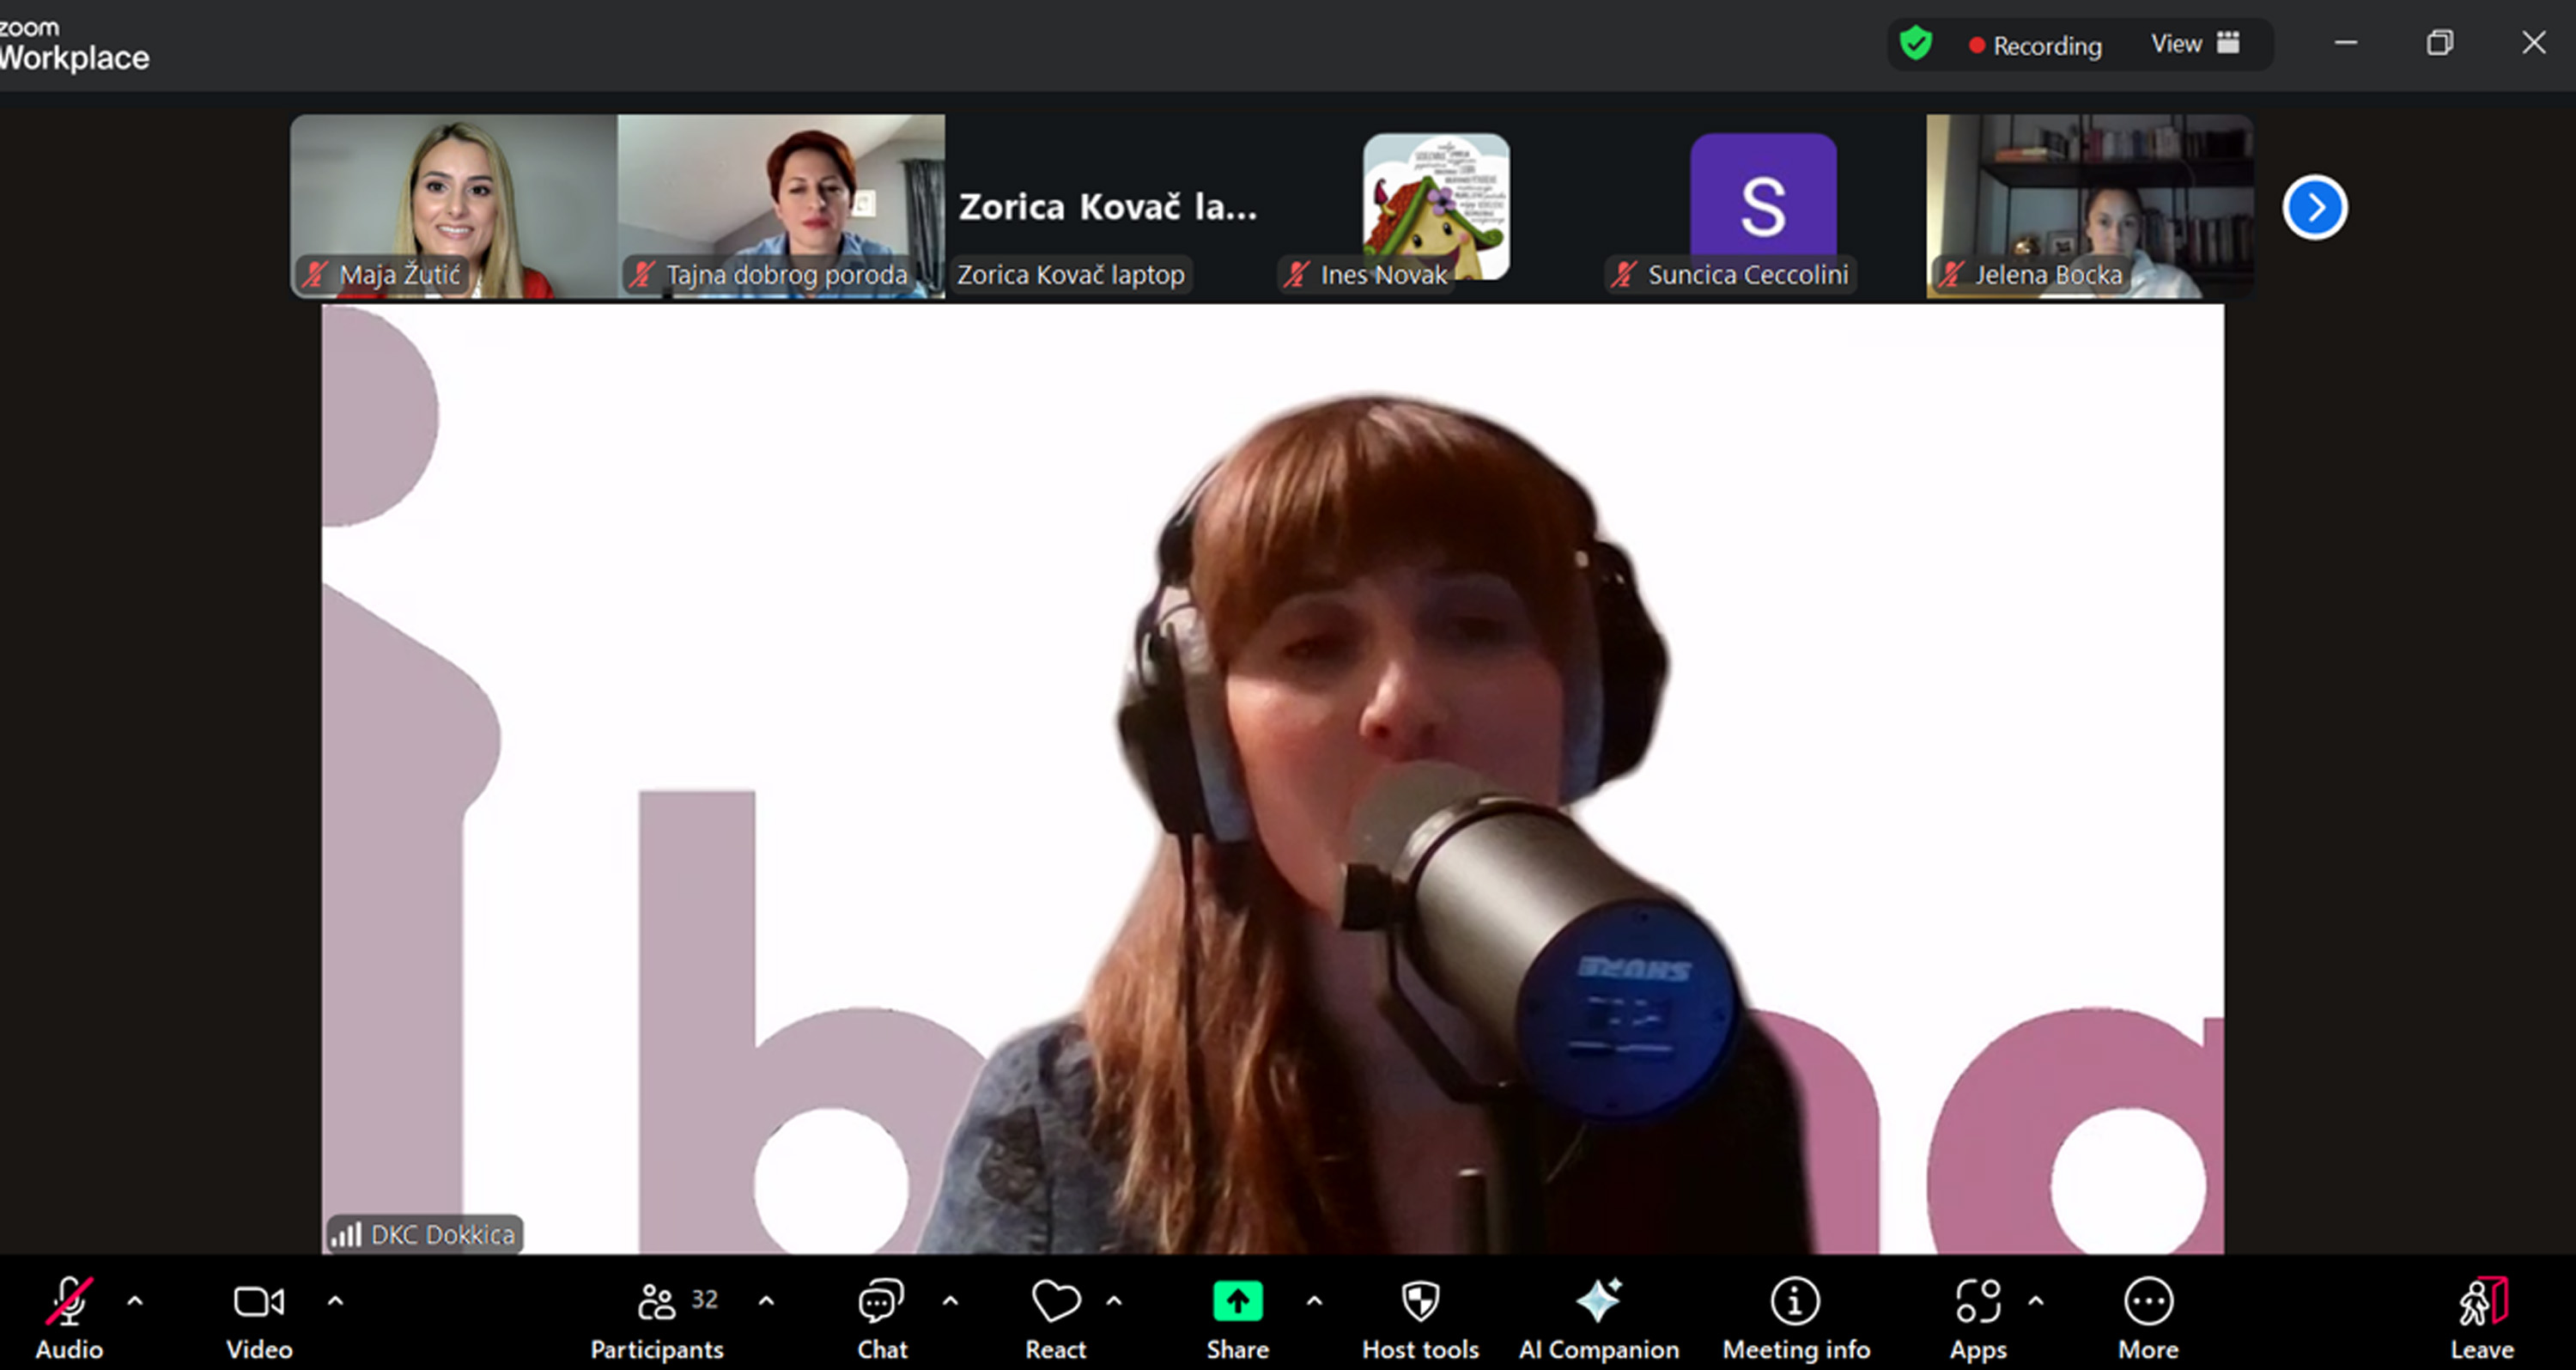Expand video options chevron beside Video
The width and height of the screenshot is (2576, 1370).
[336, 1301]
